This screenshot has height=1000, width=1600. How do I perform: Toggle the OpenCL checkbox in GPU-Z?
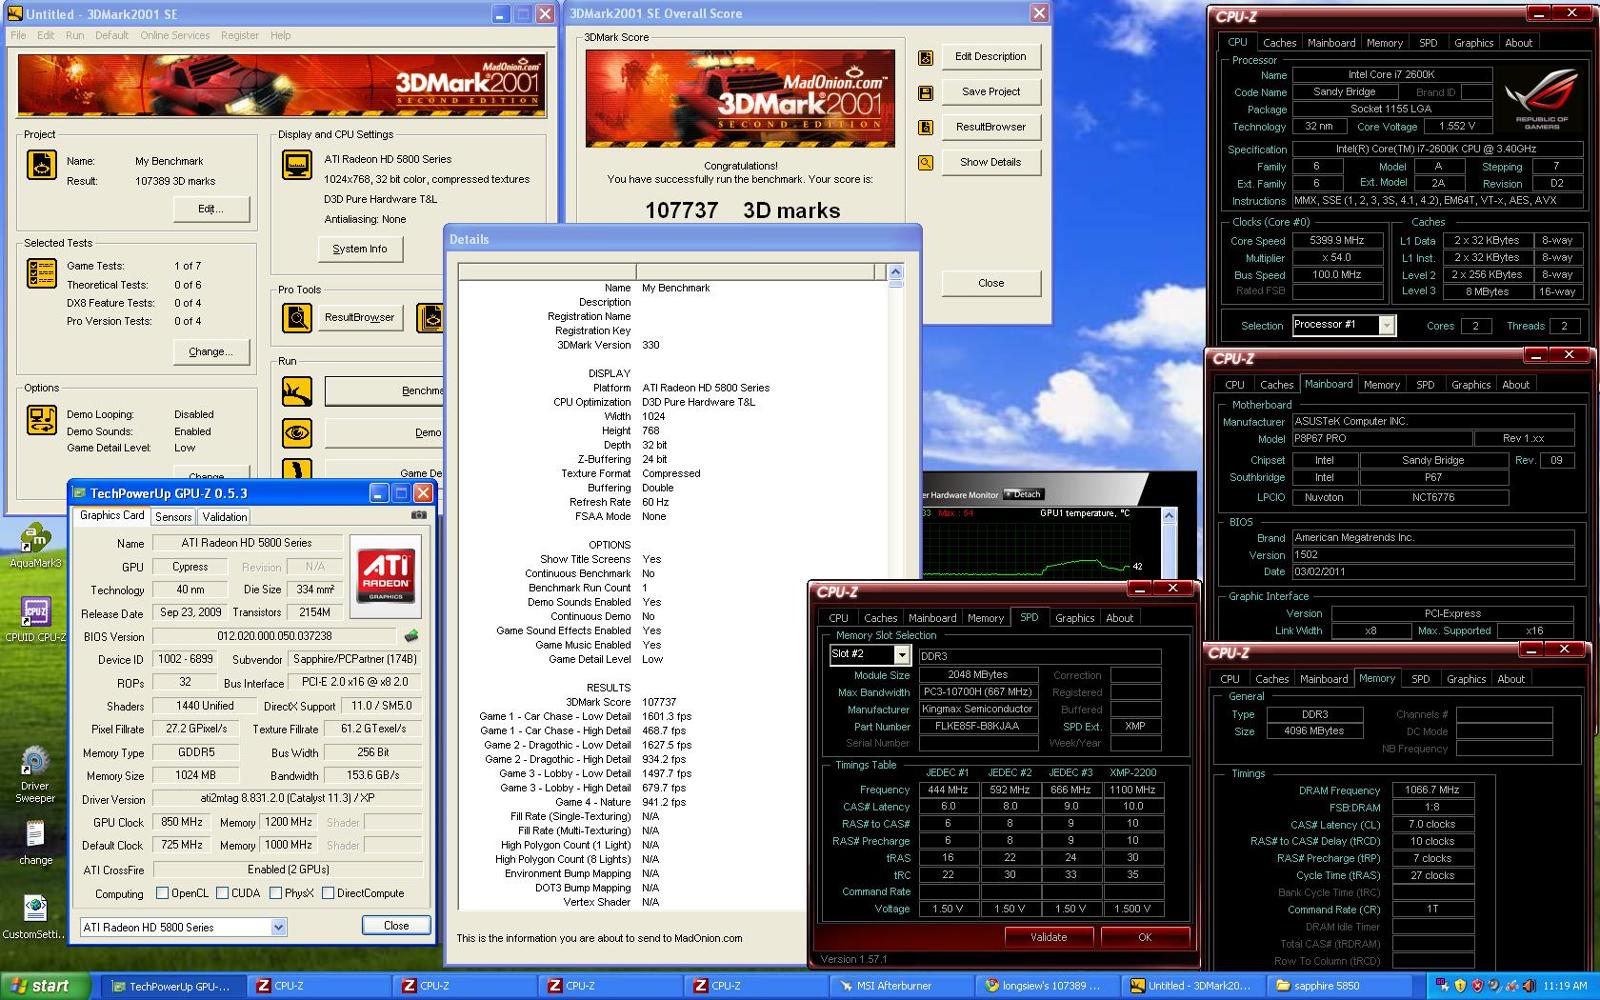pos(162,894)
